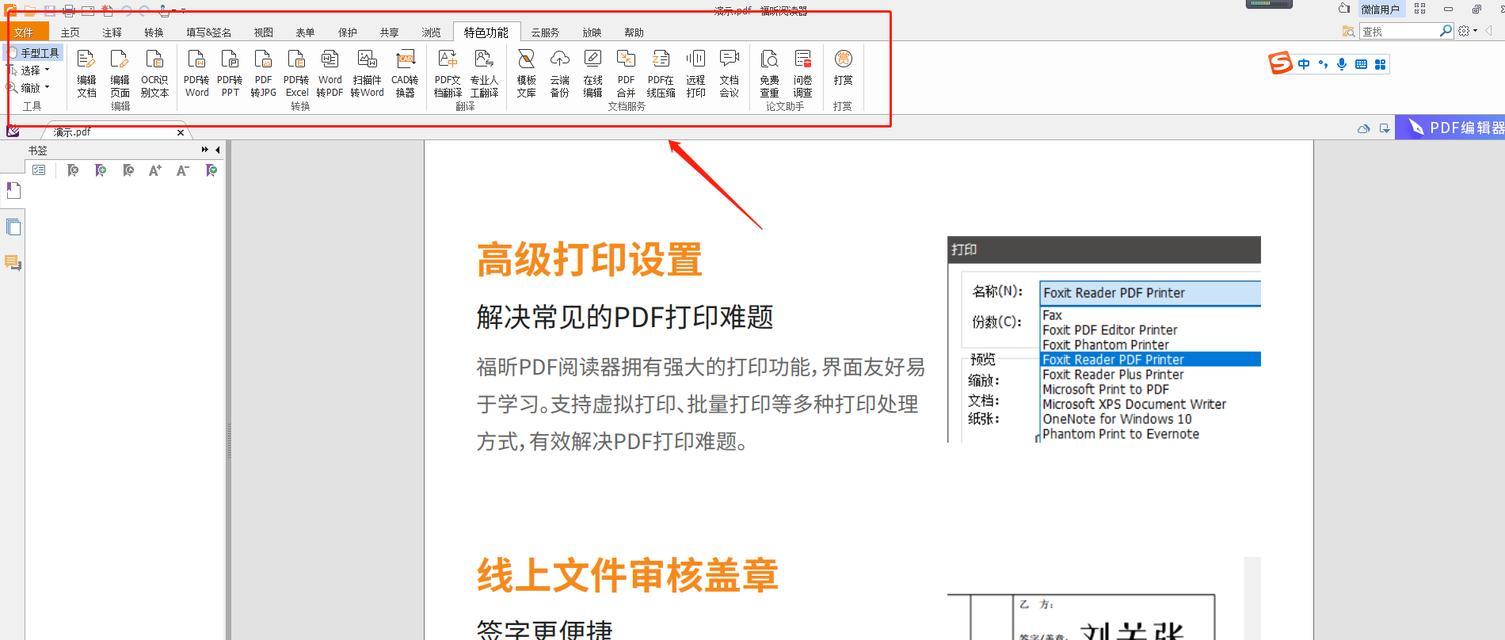Open 在线编辑 online editing
The height and width of the screenshot is (640, 1505).
click(x=593, y=74)
